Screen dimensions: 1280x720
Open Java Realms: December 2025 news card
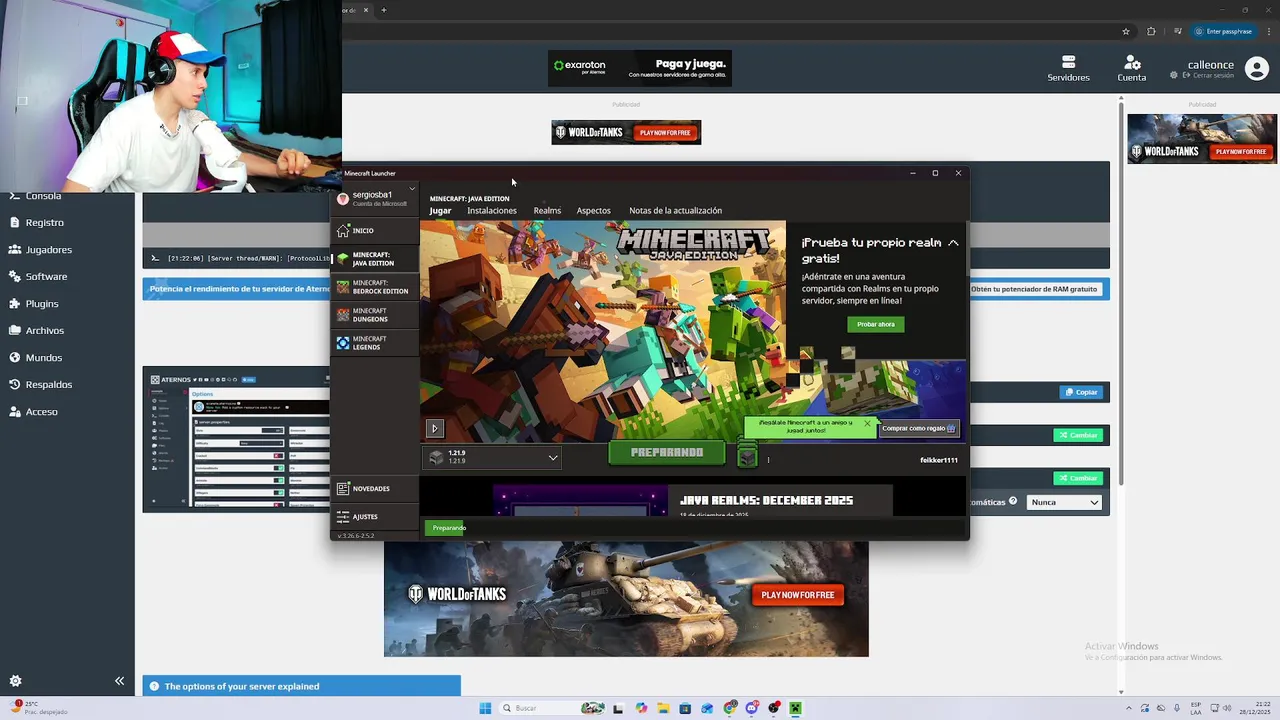click(692, 500)
